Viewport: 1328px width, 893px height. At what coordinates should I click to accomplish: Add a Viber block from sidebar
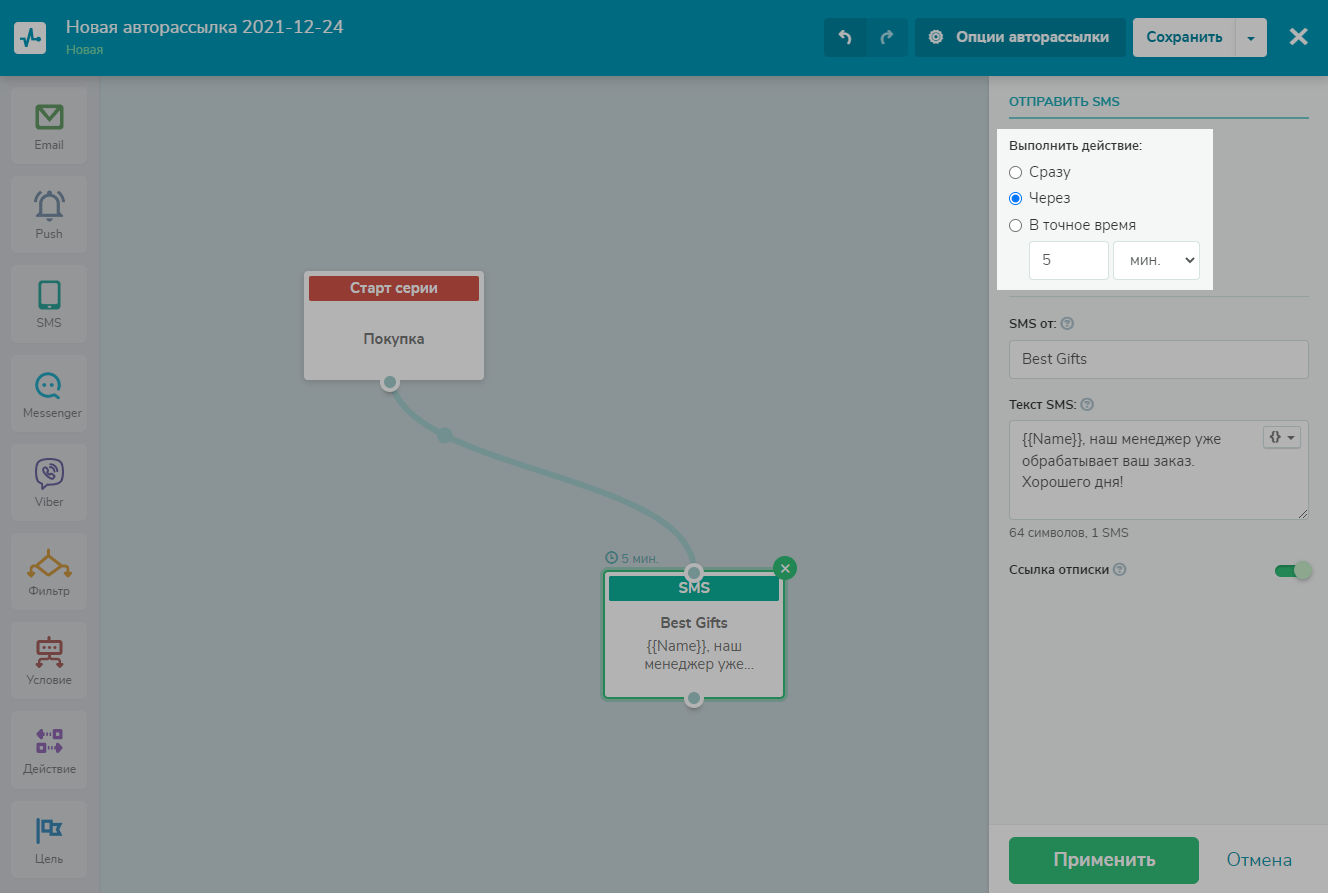click(49, 482)
